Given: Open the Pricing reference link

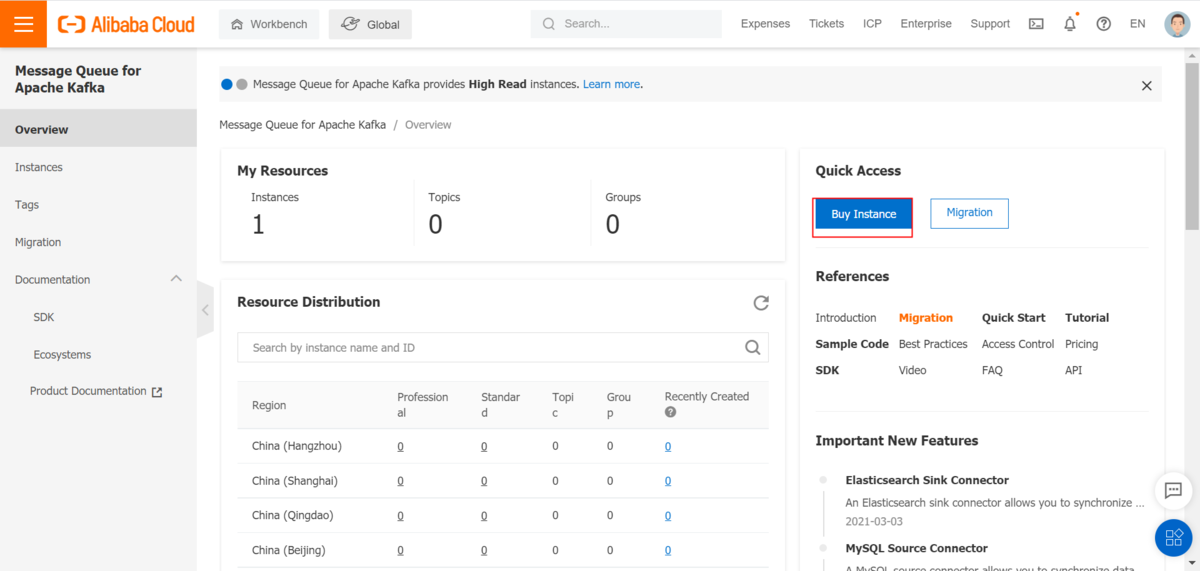Looking at the screenshot, I should [x=1081, y=344].
